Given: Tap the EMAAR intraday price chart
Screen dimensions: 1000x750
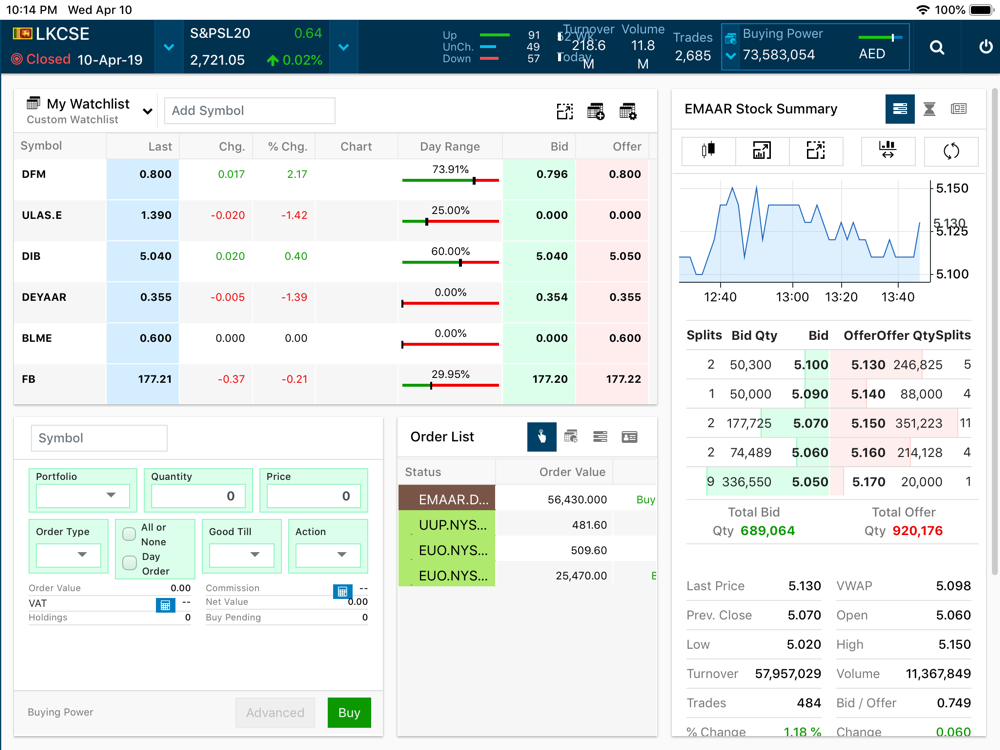Looking at the screenshot, I should click(804, 233).
